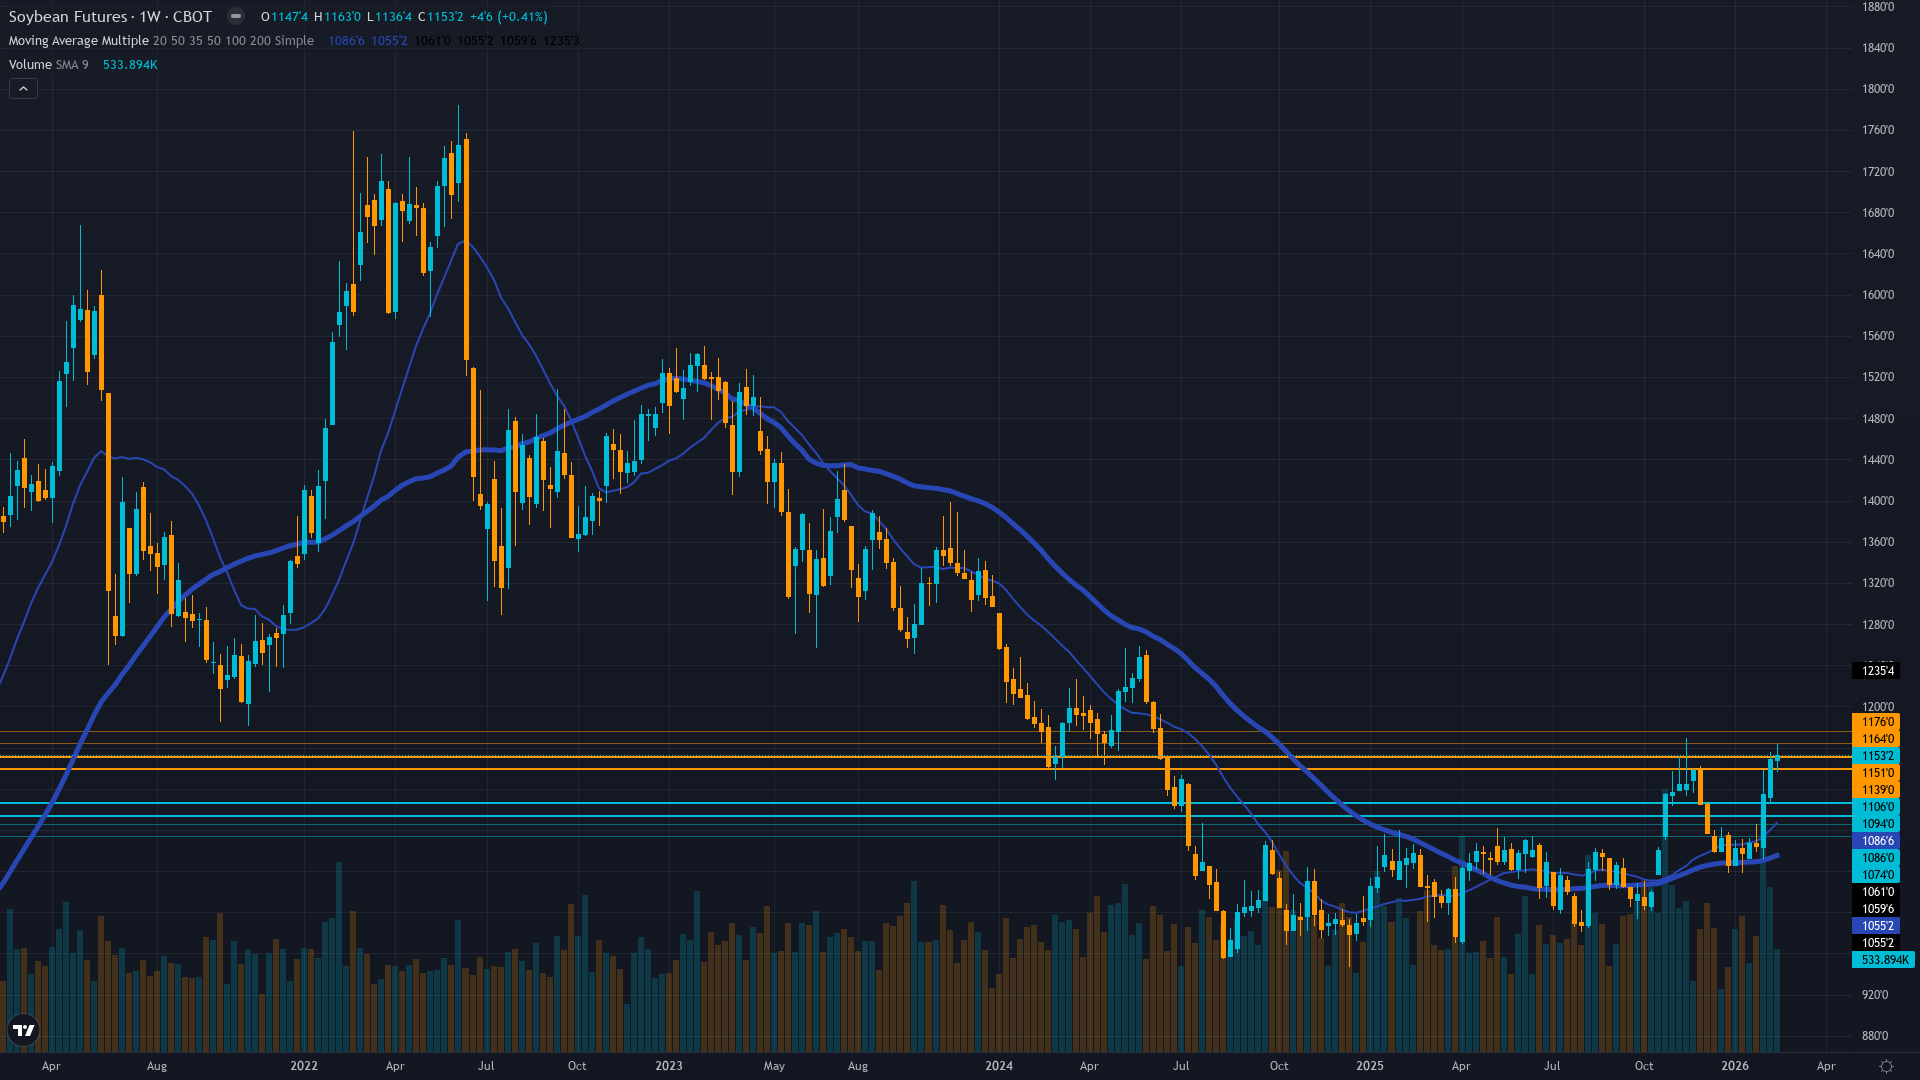Click the cyan 1074'0 price label

tap(1877, 875)
